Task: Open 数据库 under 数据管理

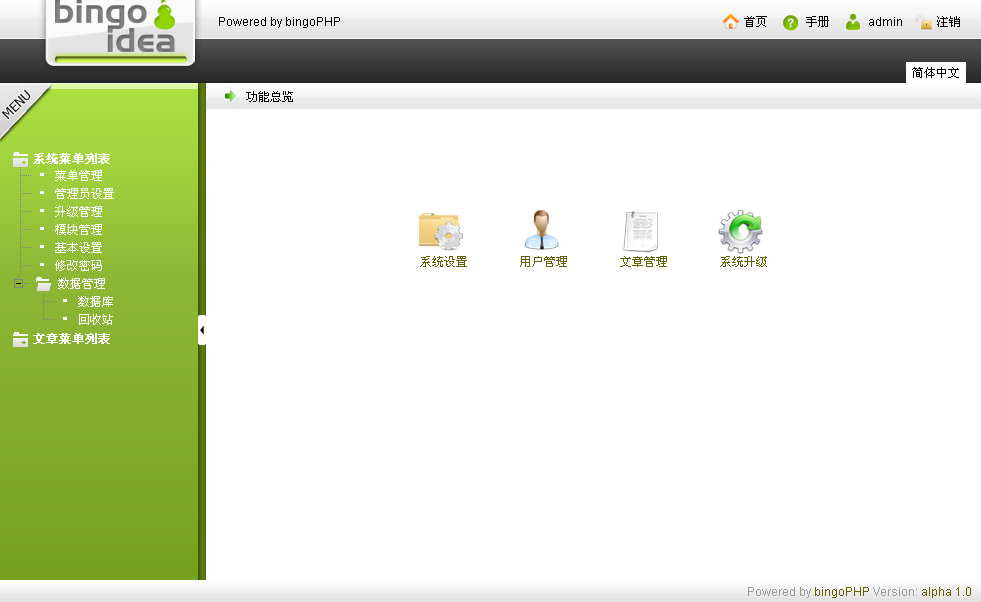Action: click(x=96, y=301)
